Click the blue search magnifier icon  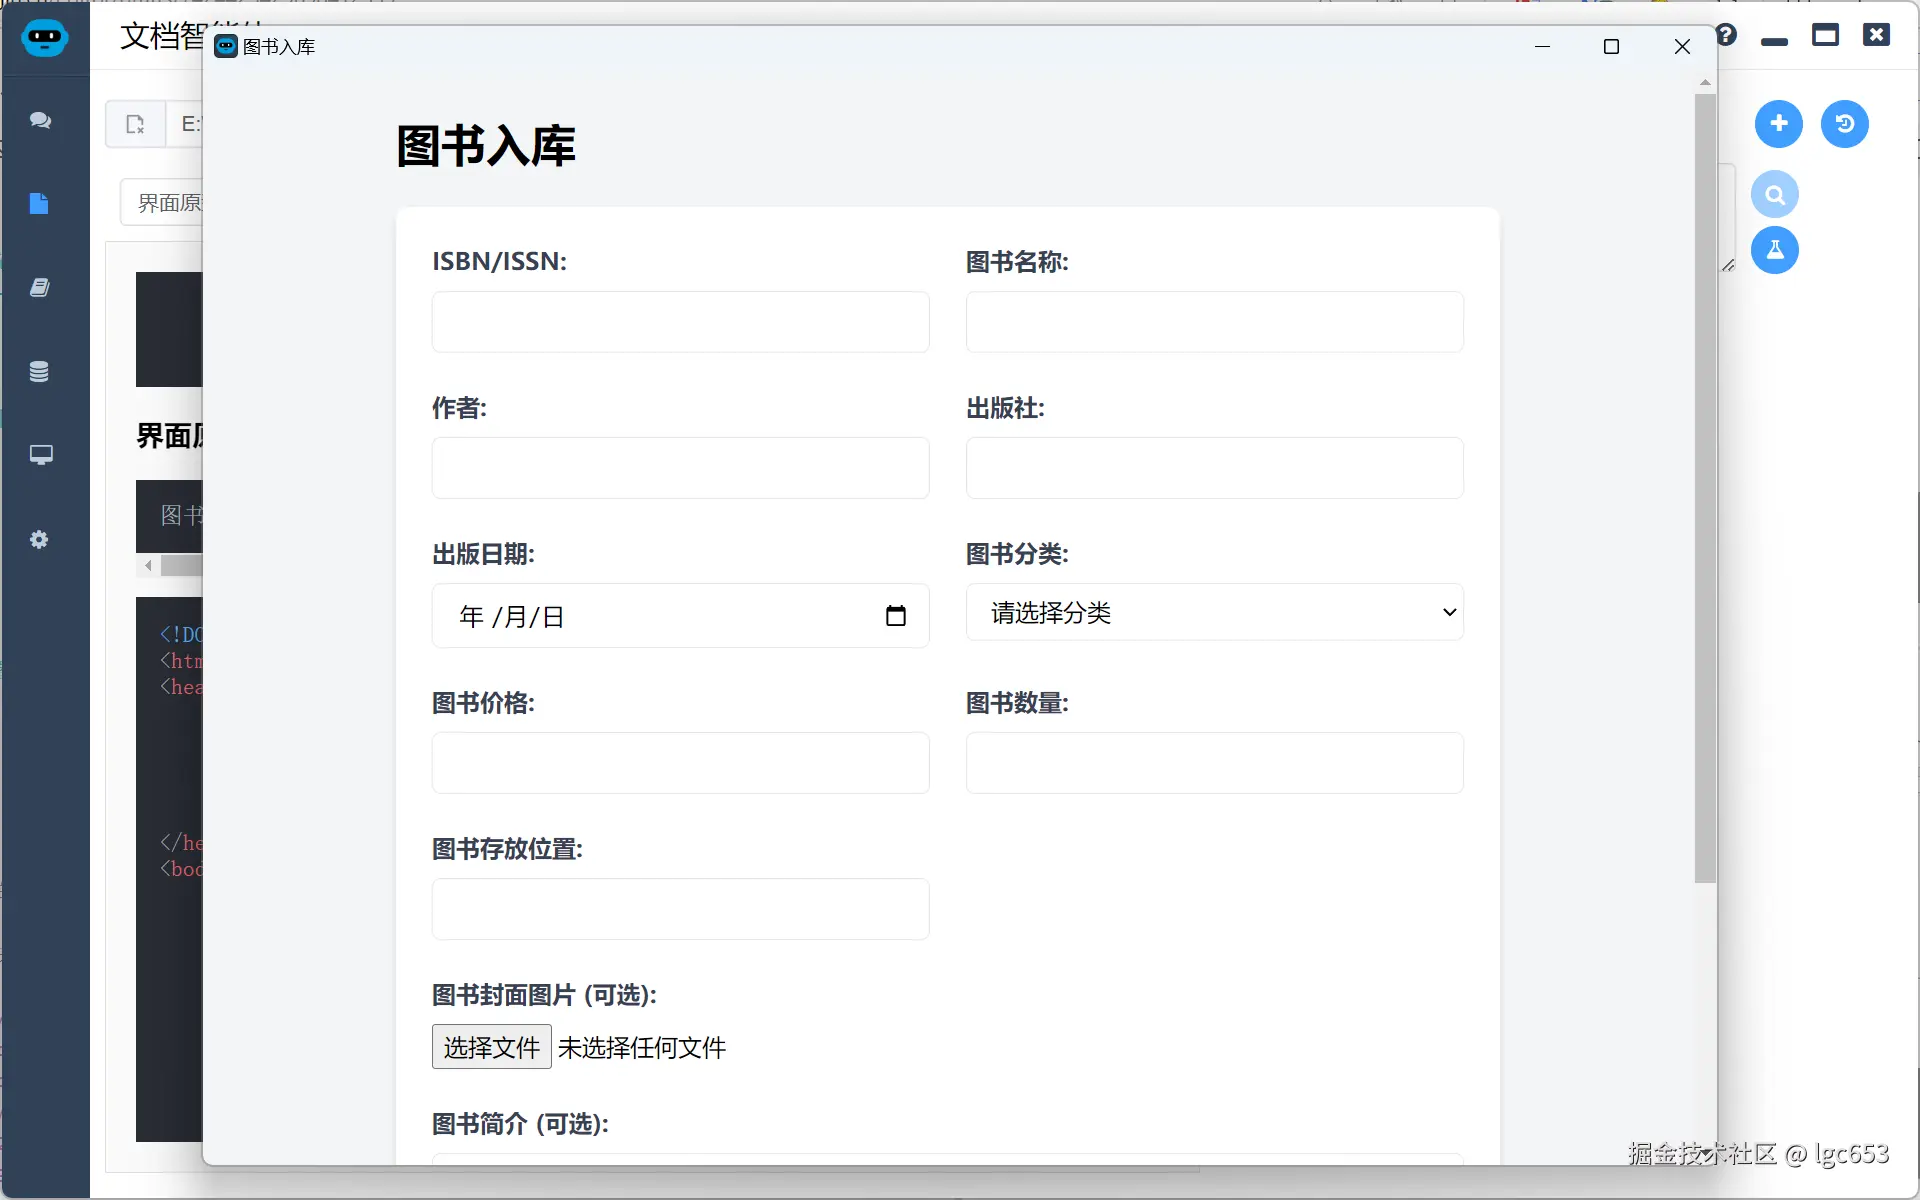(1774, 195)
